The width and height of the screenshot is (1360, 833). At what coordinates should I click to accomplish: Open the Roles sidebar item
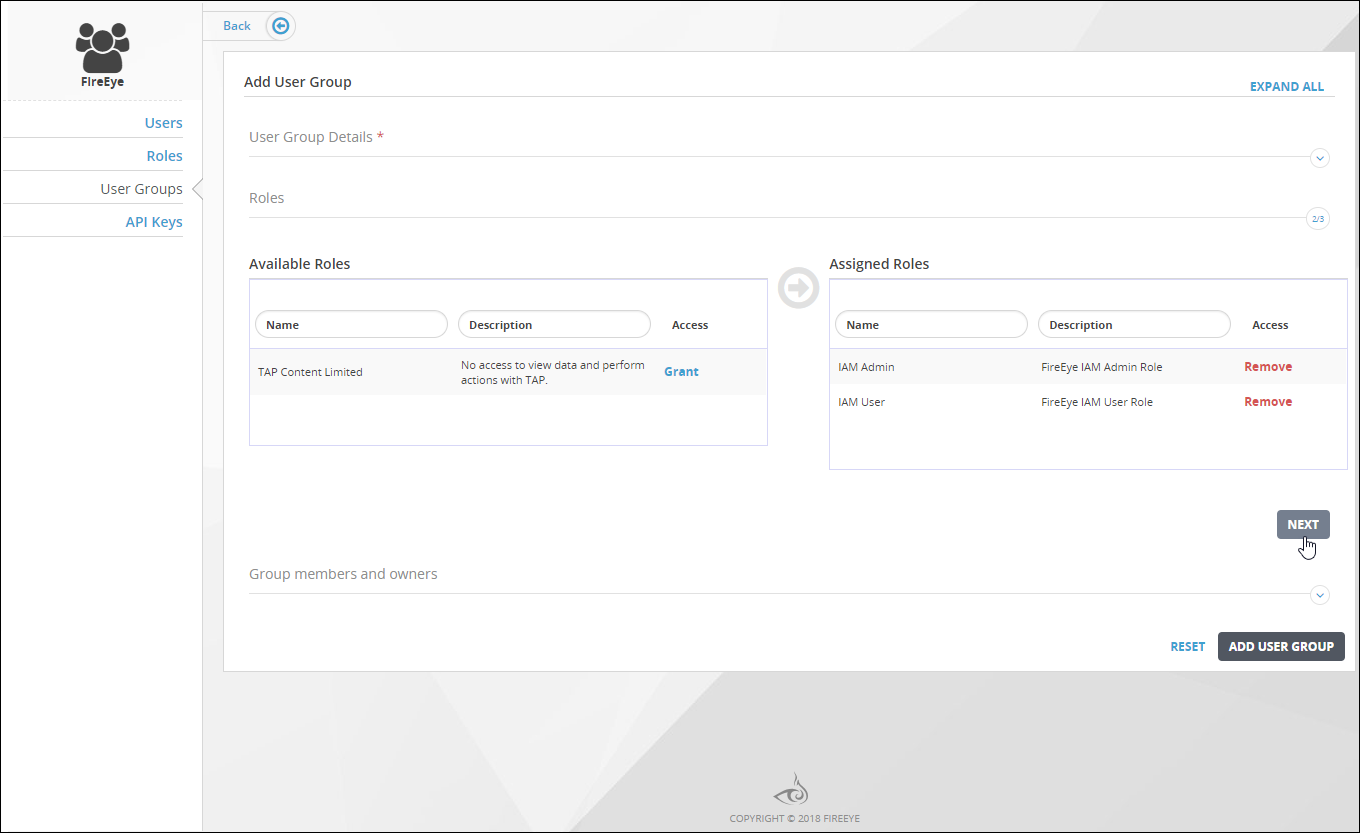click(x=165, y=156)
